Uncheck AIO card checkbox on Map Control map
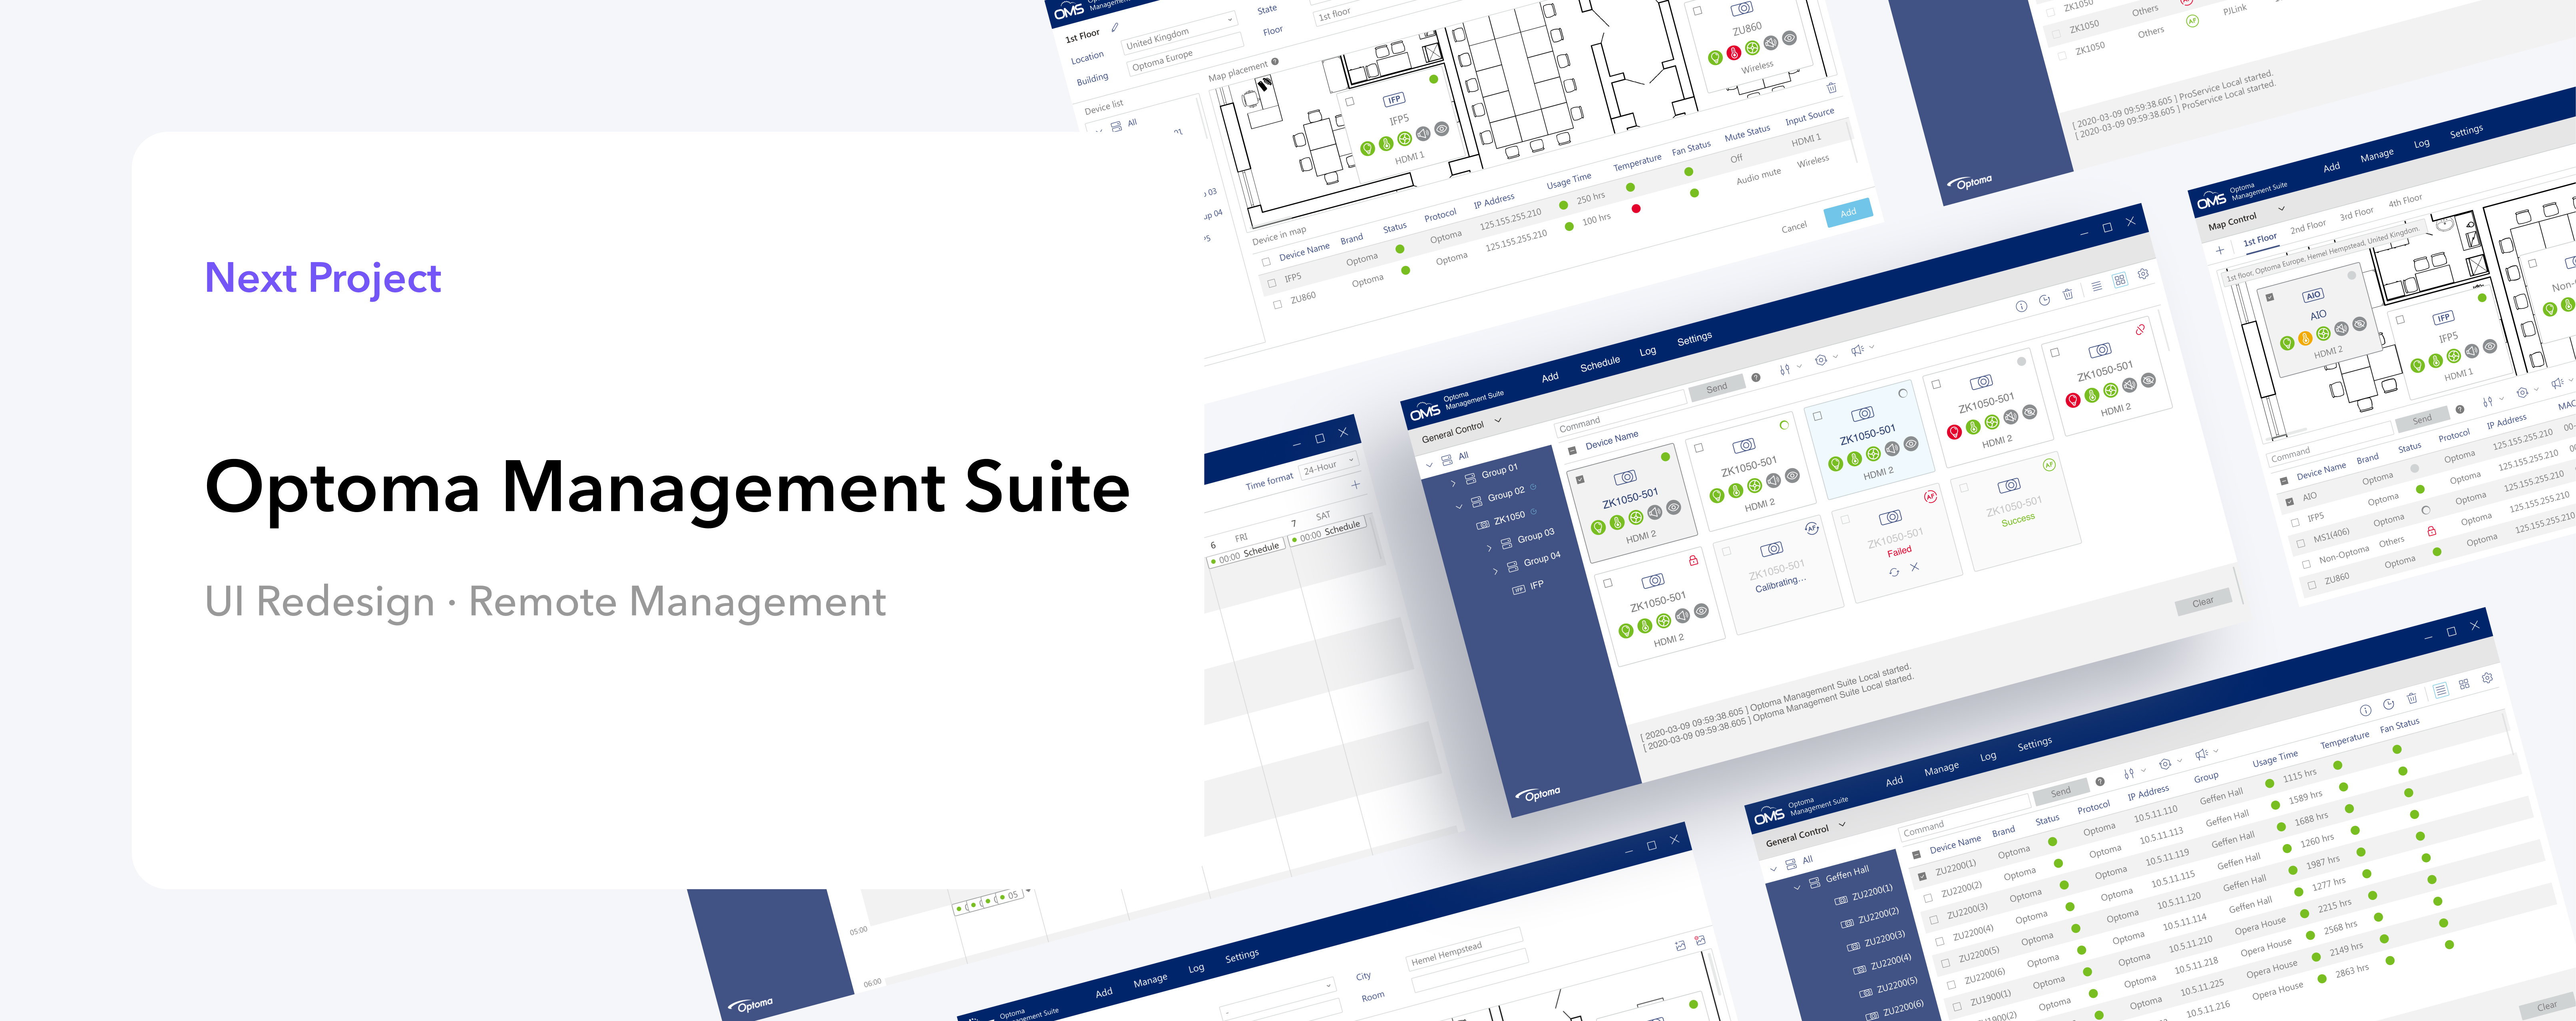Viewport: 2576px width, 1021px height. 2269,298
